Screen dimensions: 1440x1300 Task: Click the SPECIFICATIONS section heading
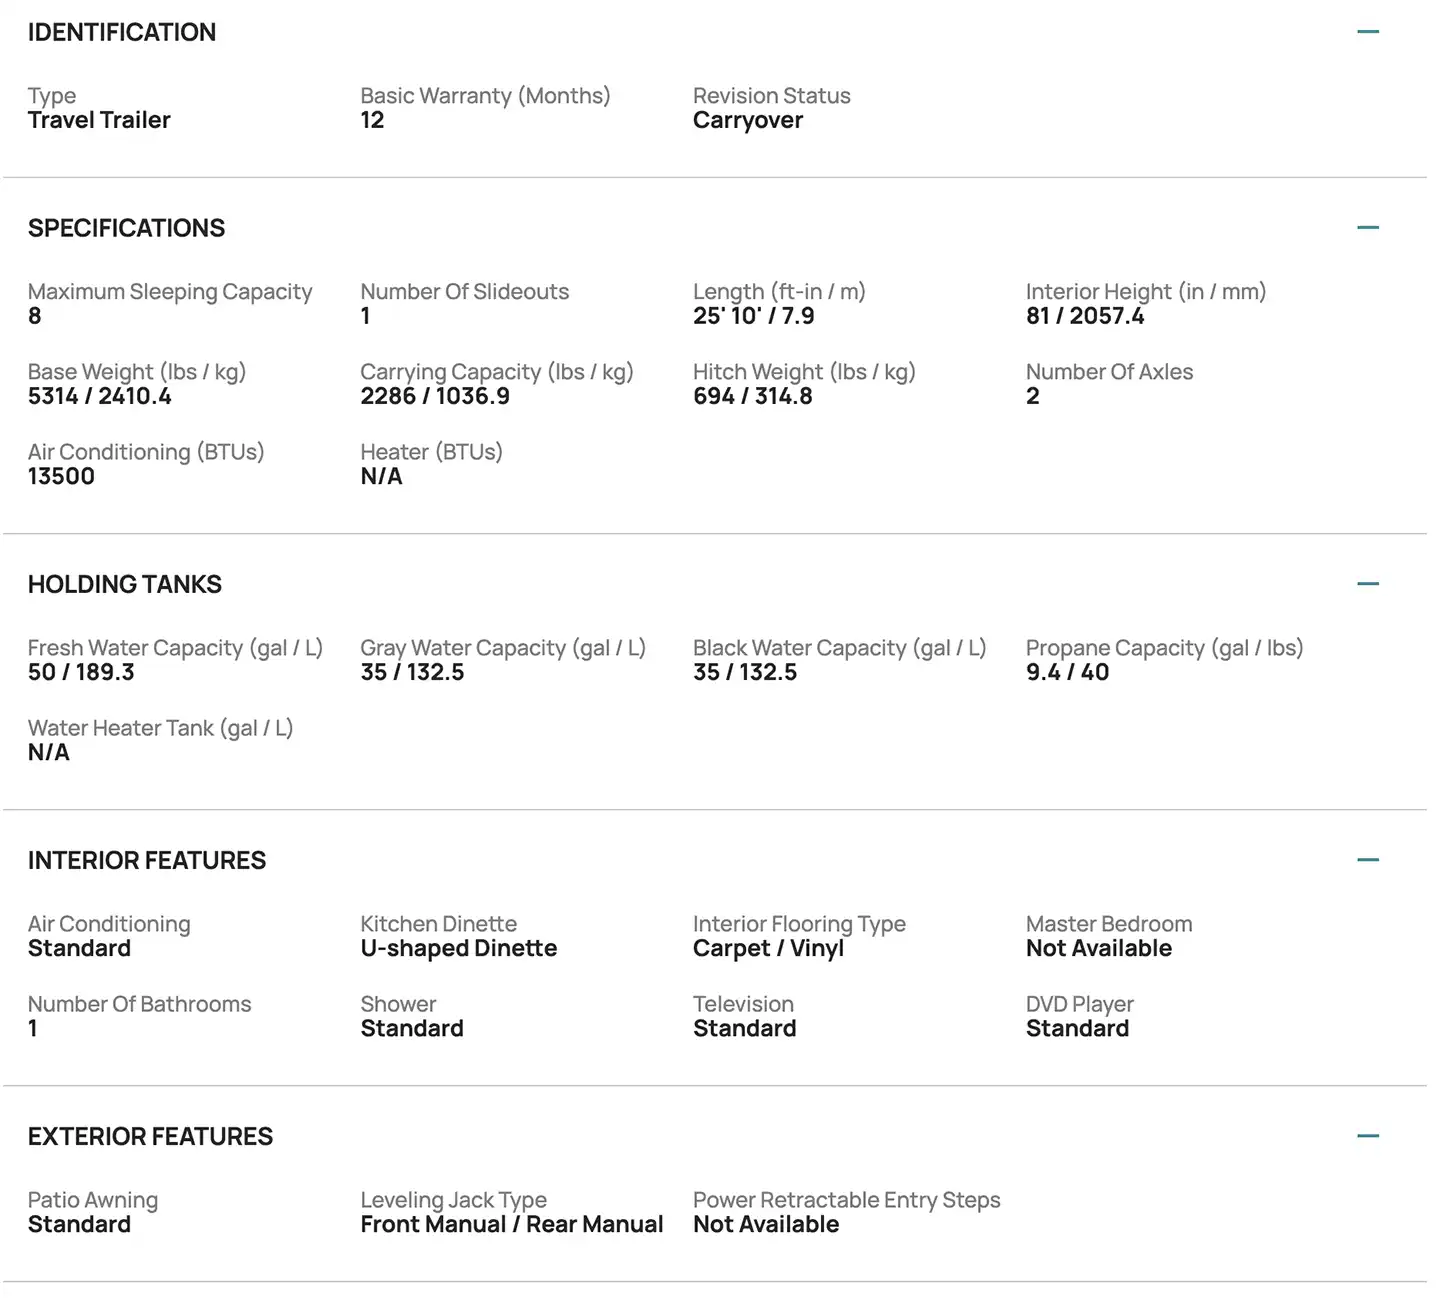click(x=127, y=228)
